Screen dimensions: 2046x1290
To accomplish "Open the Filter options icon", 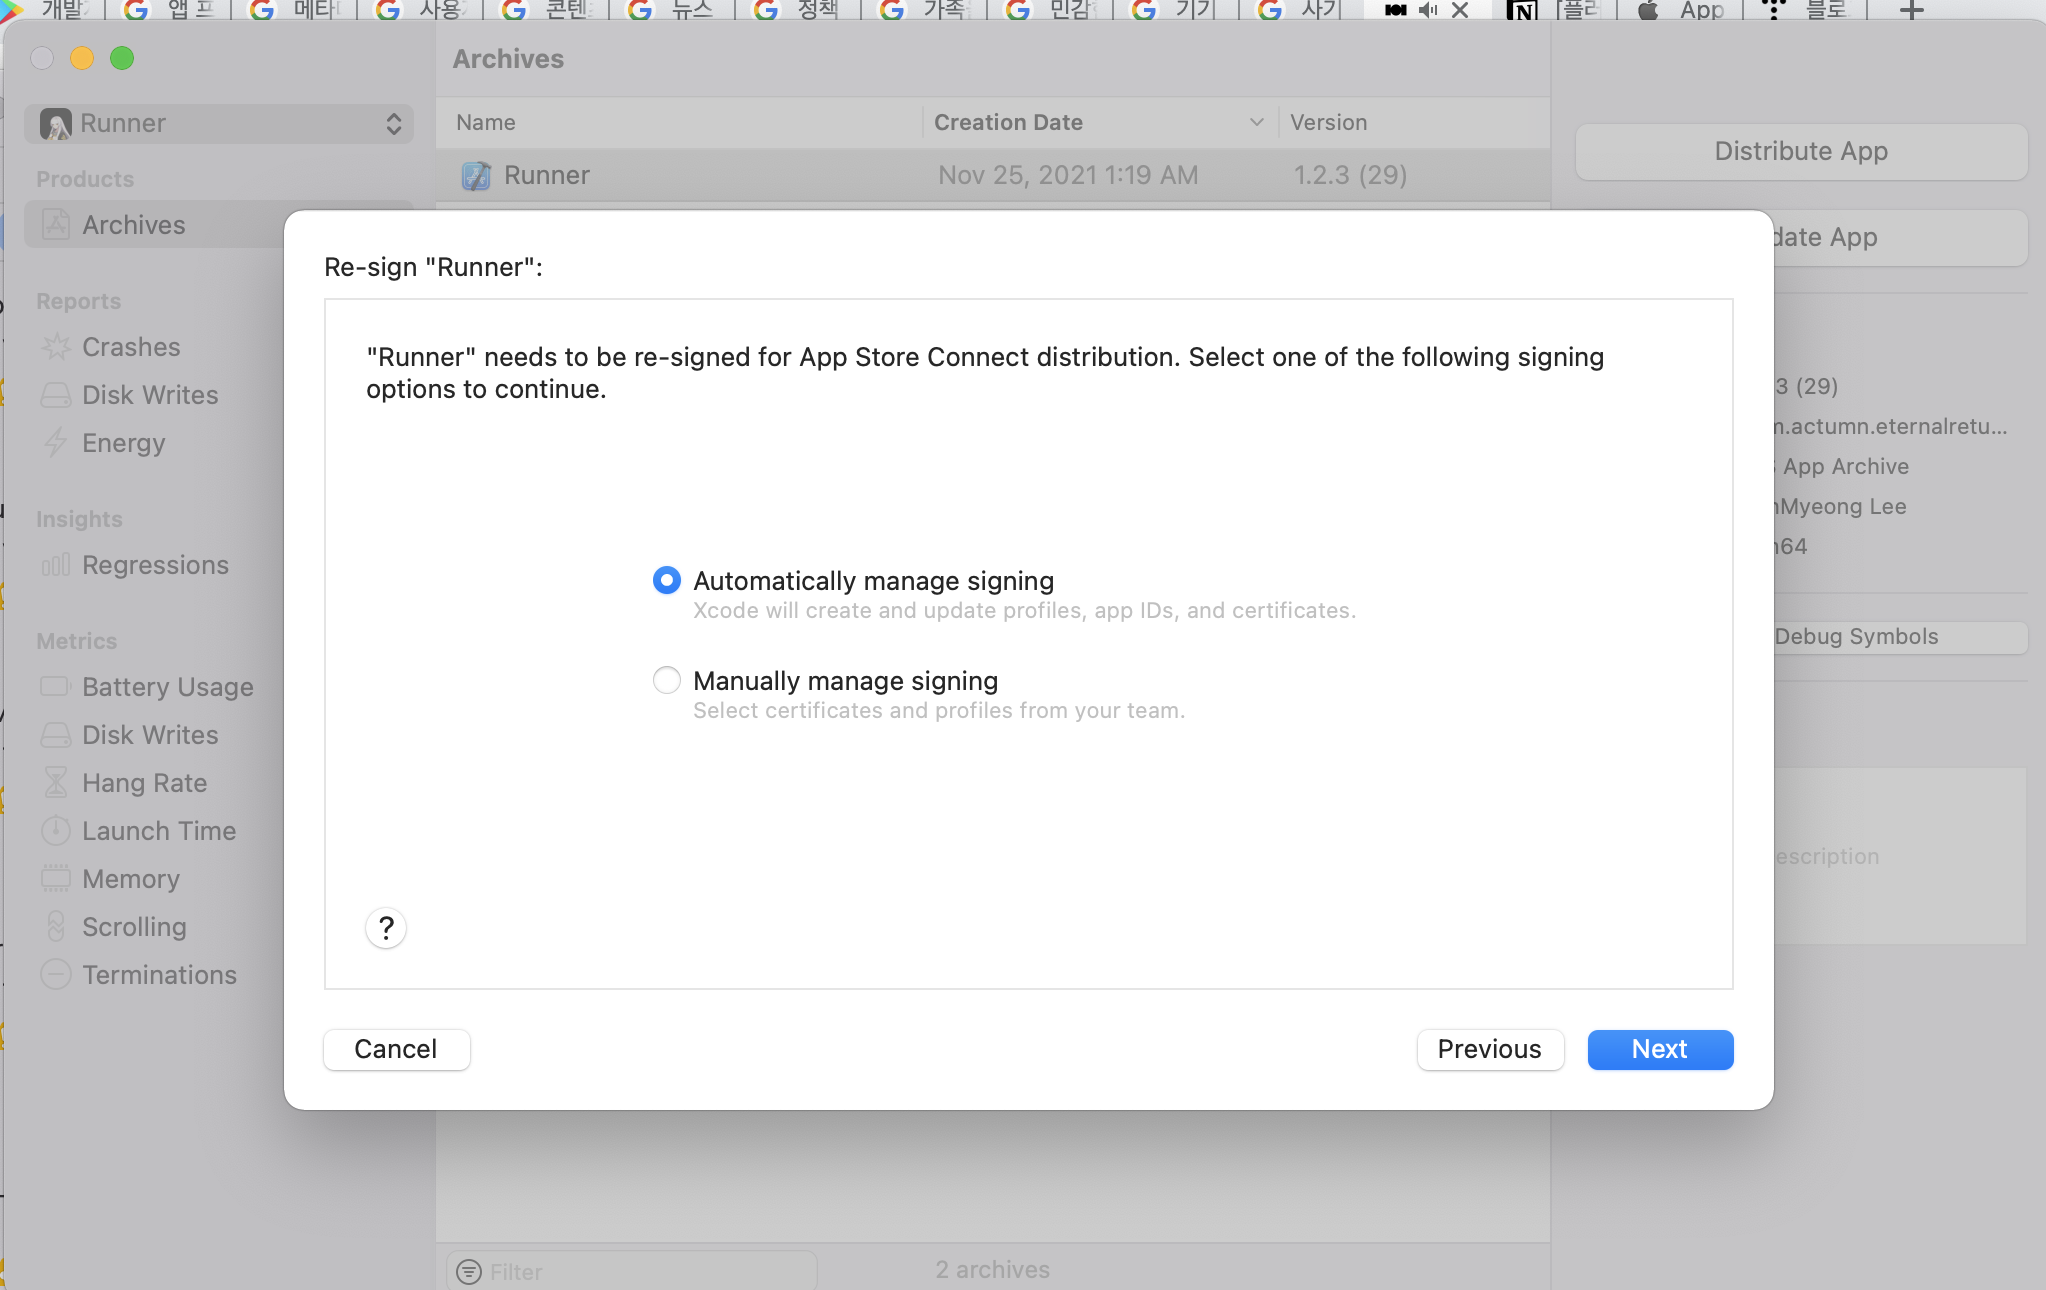I will [x=469, y=1271].
